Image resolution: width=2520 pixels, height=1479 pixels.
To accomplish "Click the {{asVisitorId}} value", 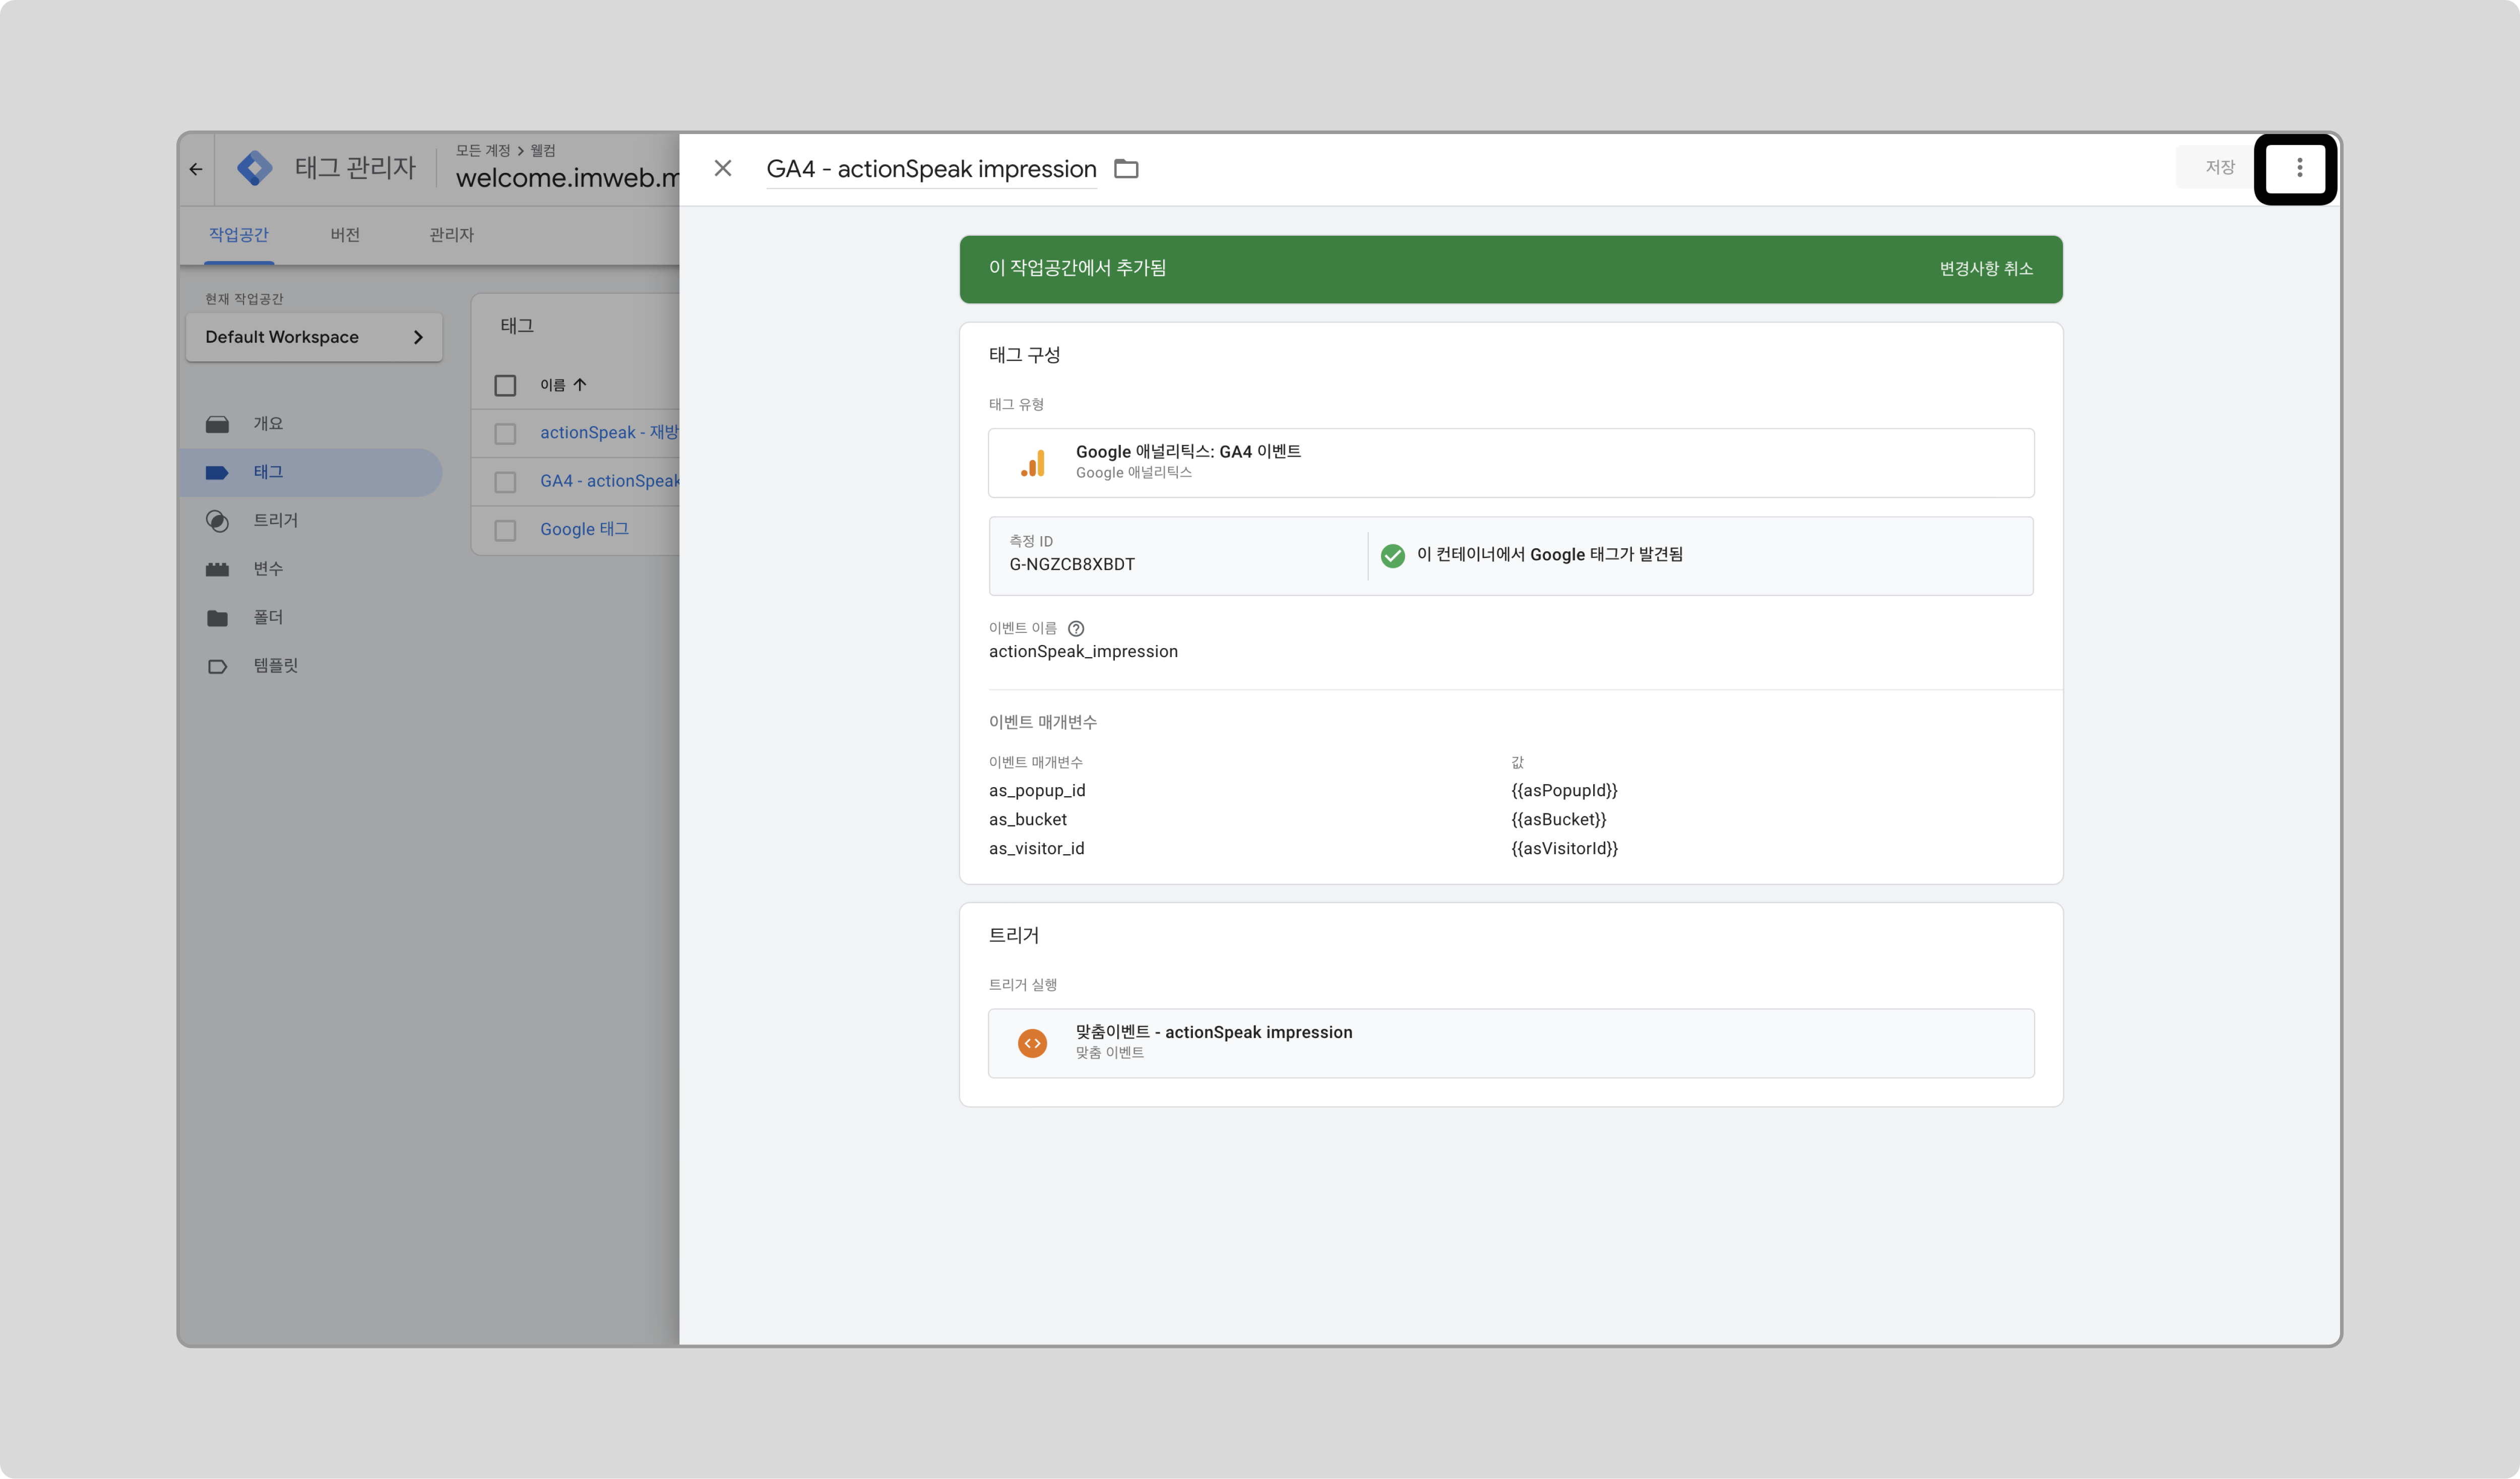I will pyautogui.click(x=1564, y=849).
